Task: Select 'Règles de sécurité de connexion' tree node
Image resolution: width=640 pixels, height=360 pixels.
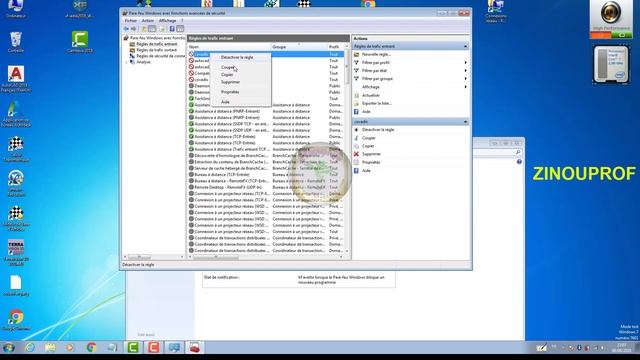Action: point(160,56)
